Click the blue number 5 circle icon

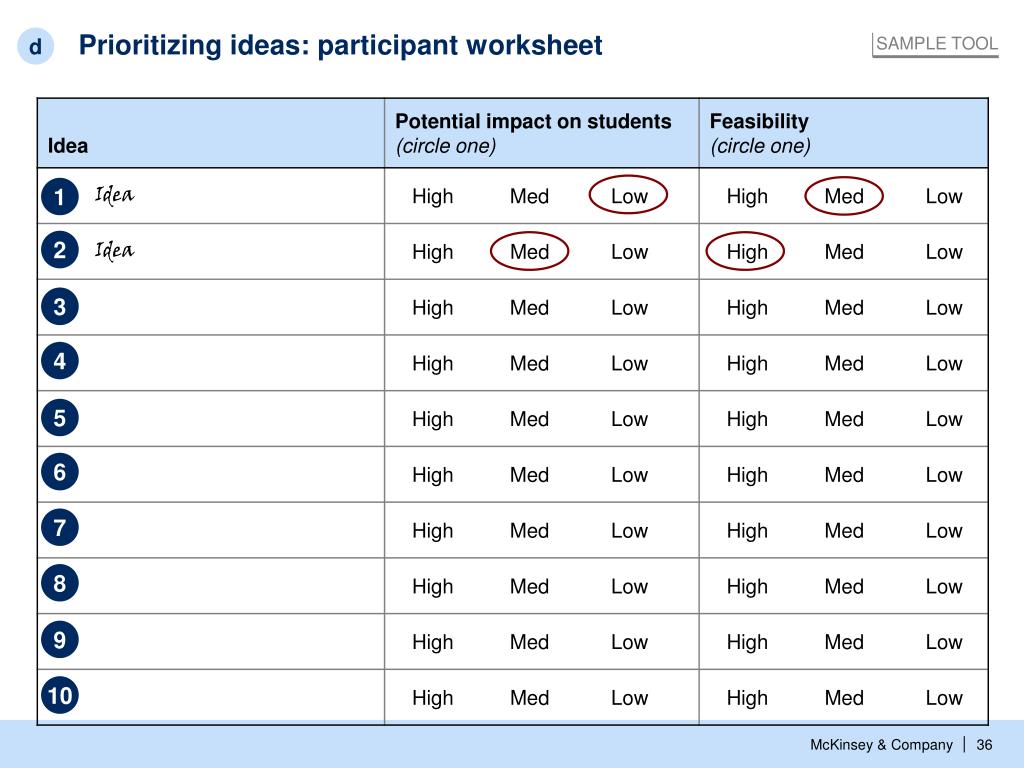coord(59,418)
